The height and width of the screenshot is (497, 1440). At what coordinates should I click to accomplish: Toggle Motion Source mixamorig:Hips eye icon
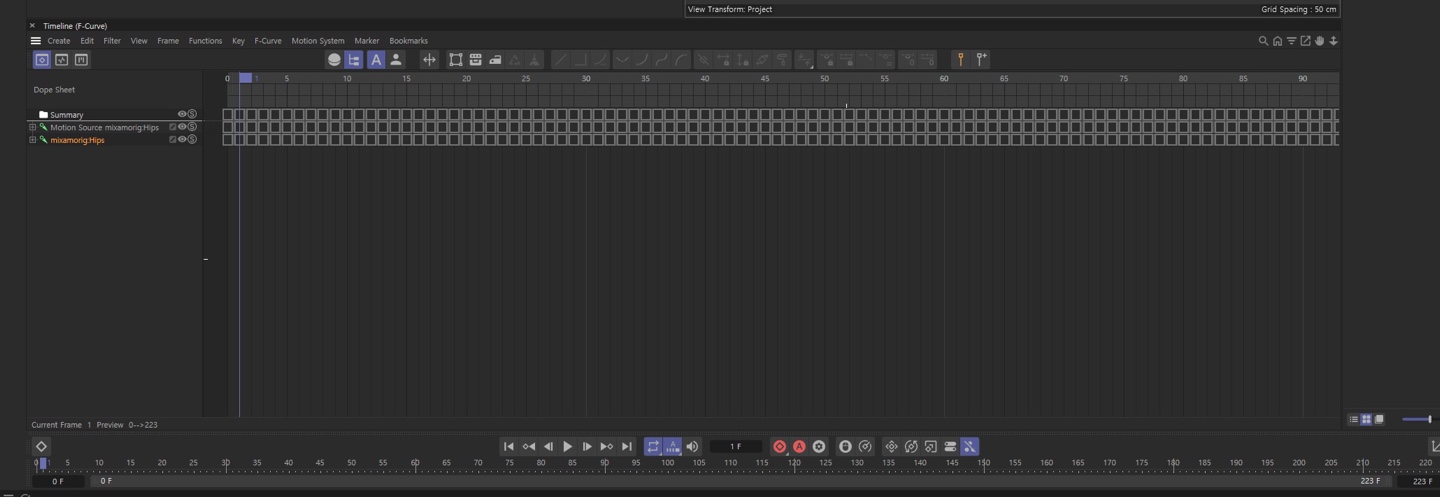[x=182, y=127]
